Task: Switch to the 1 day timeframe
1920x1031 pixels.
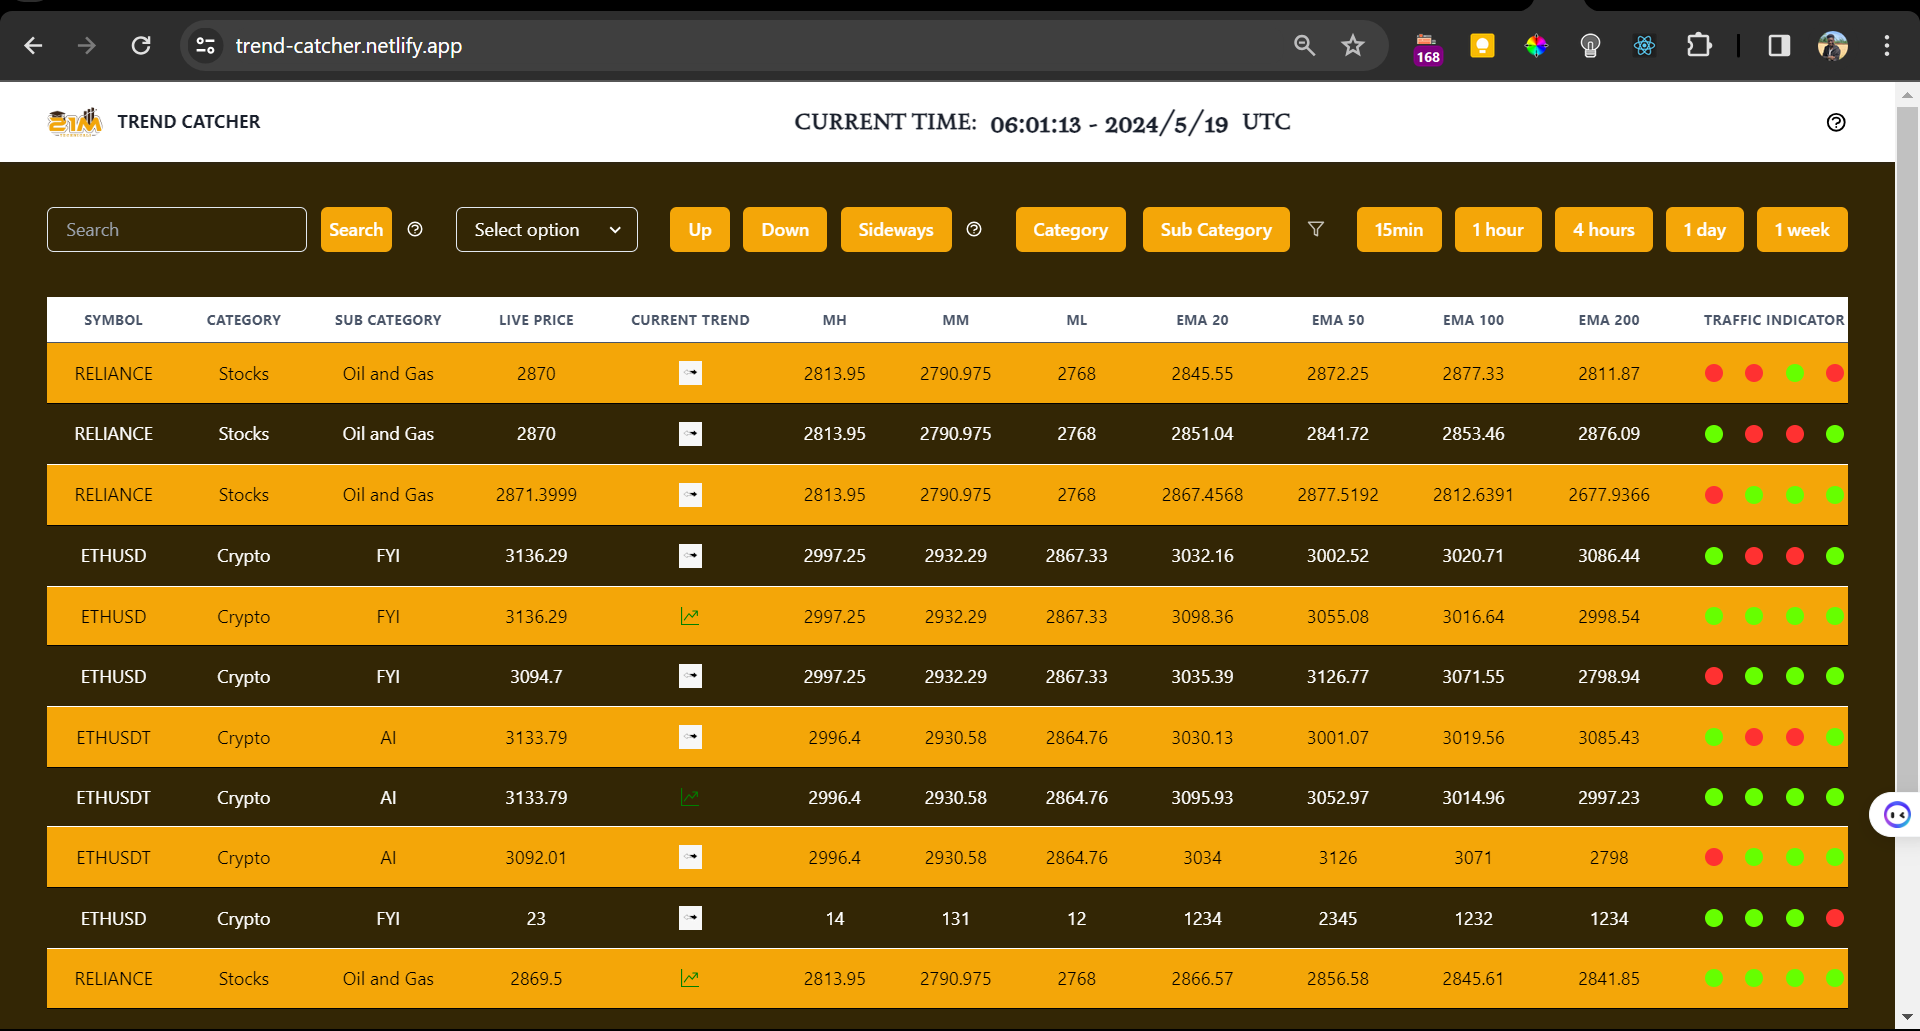Action: pyautogui.click(x=1705, y=229)
